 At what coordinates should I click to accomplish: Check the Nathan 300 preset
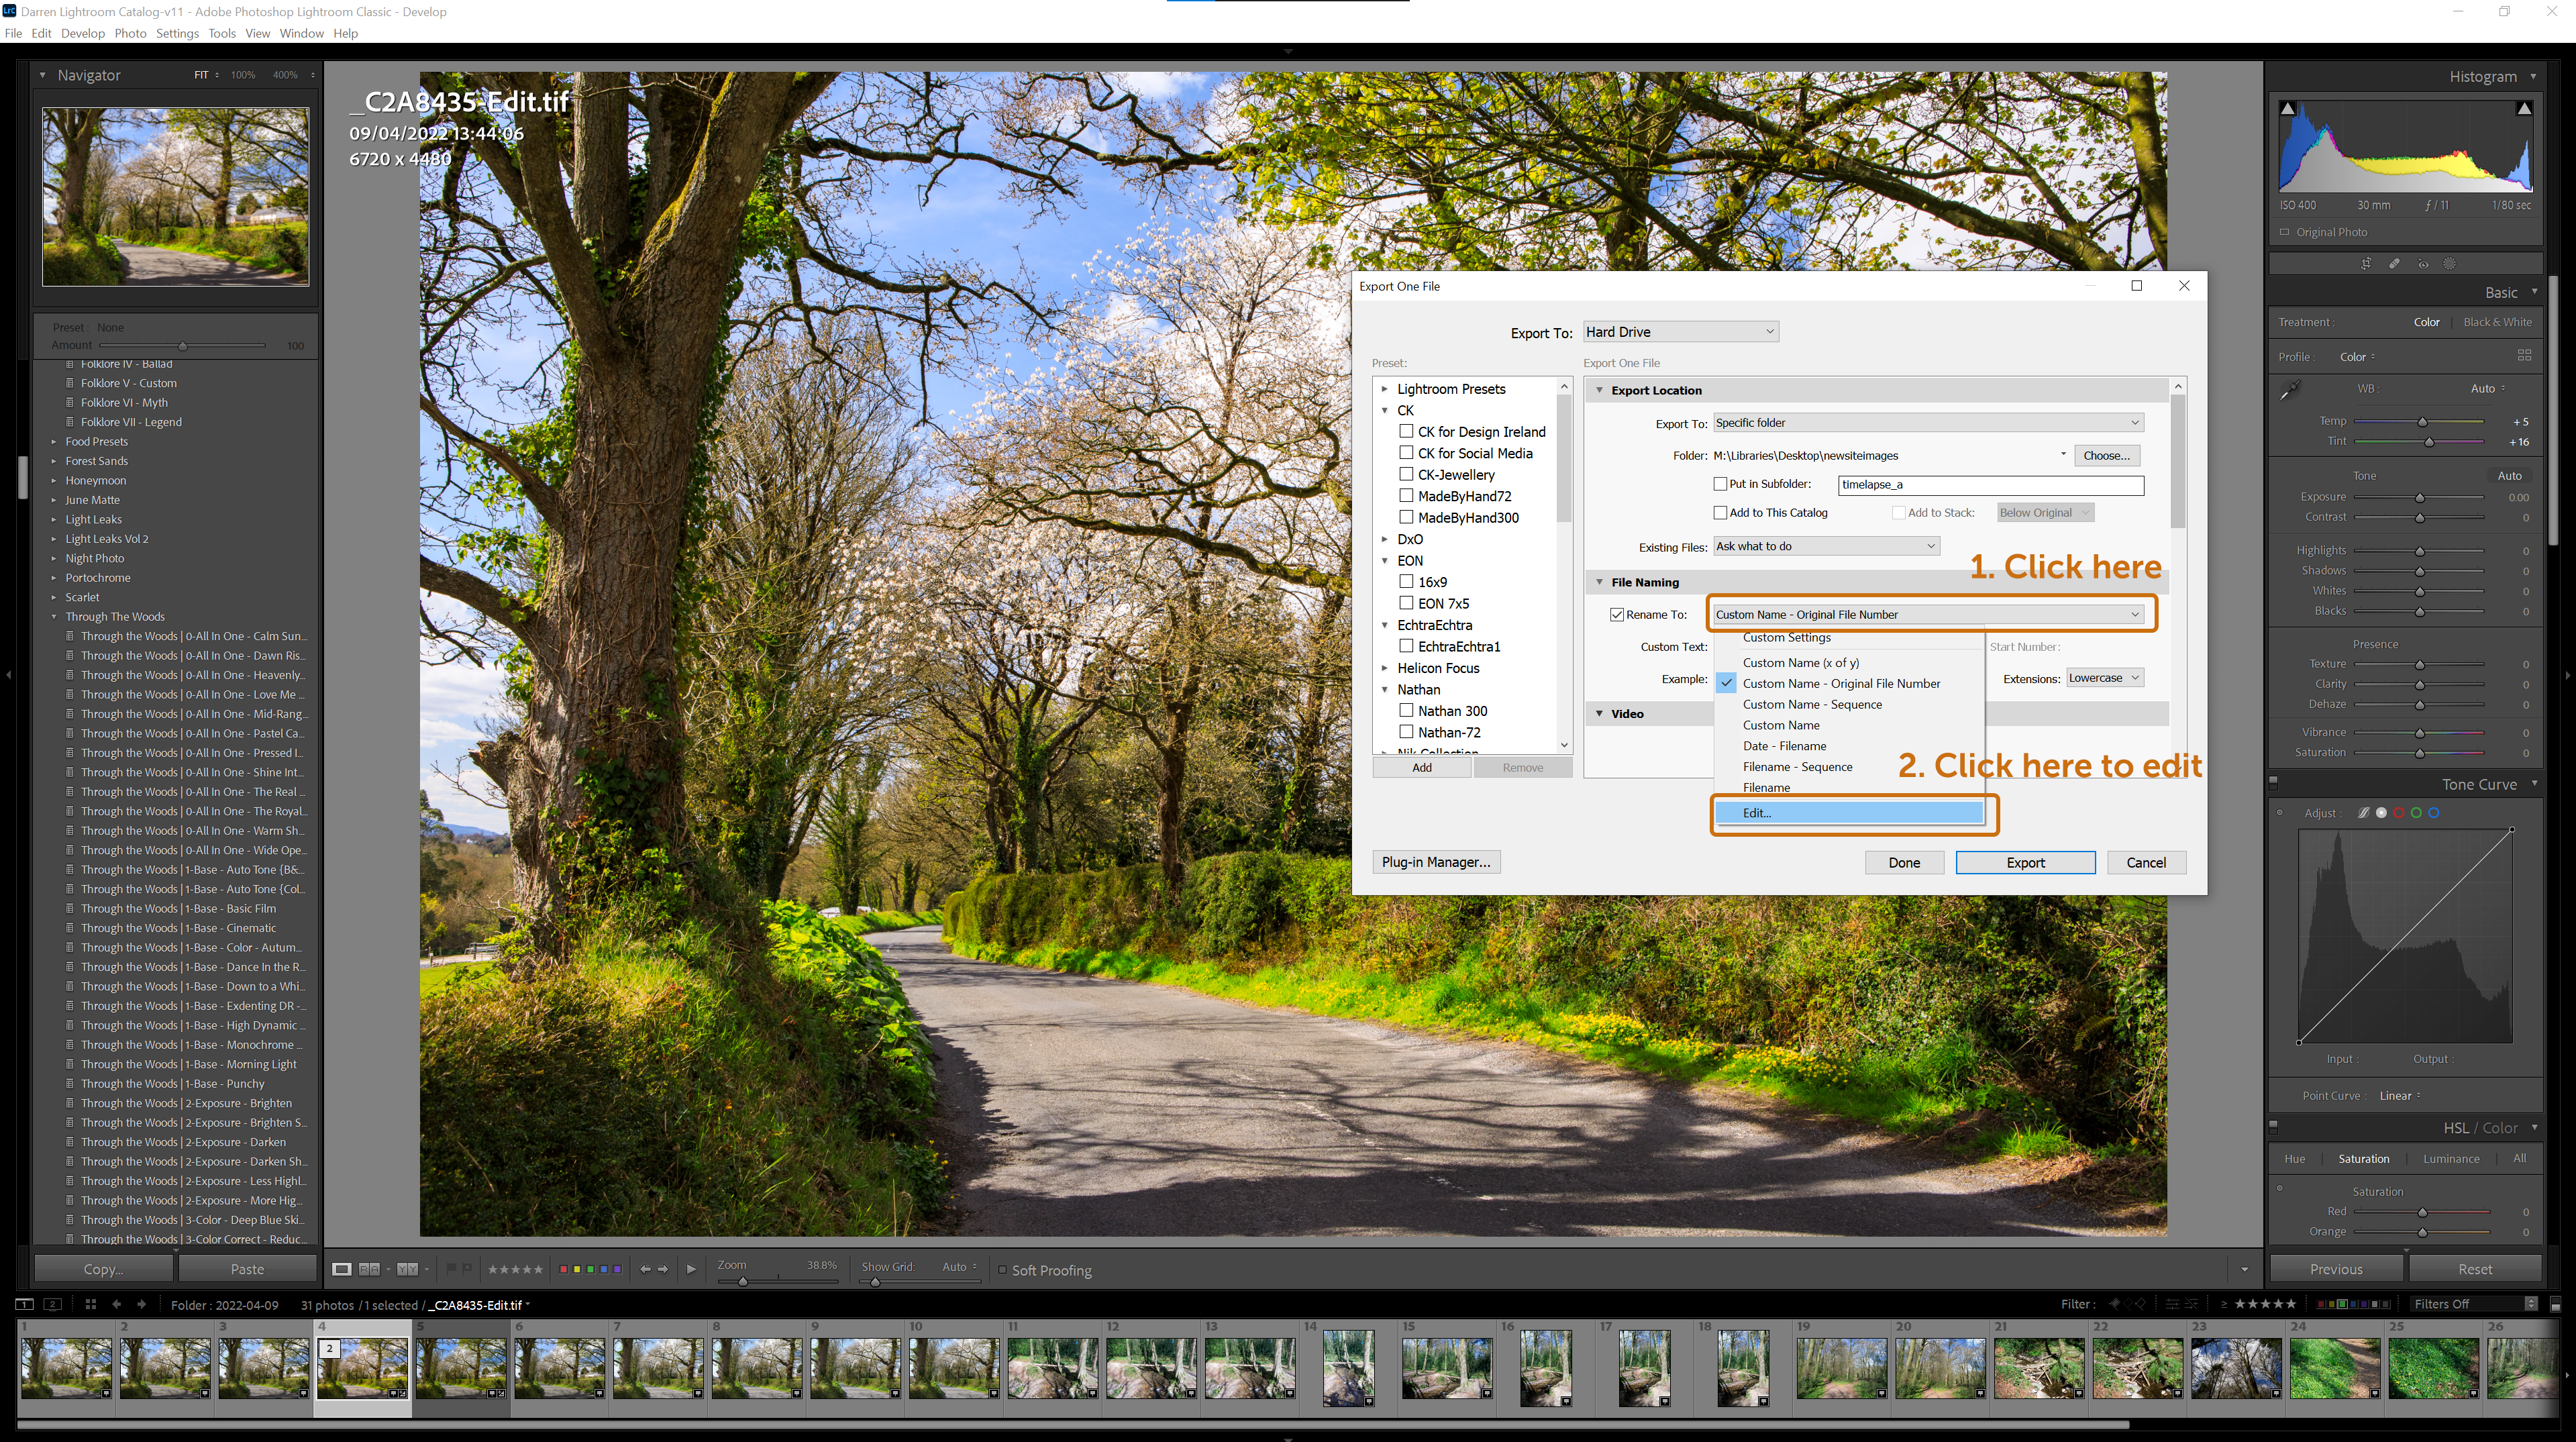(1406, 710)
